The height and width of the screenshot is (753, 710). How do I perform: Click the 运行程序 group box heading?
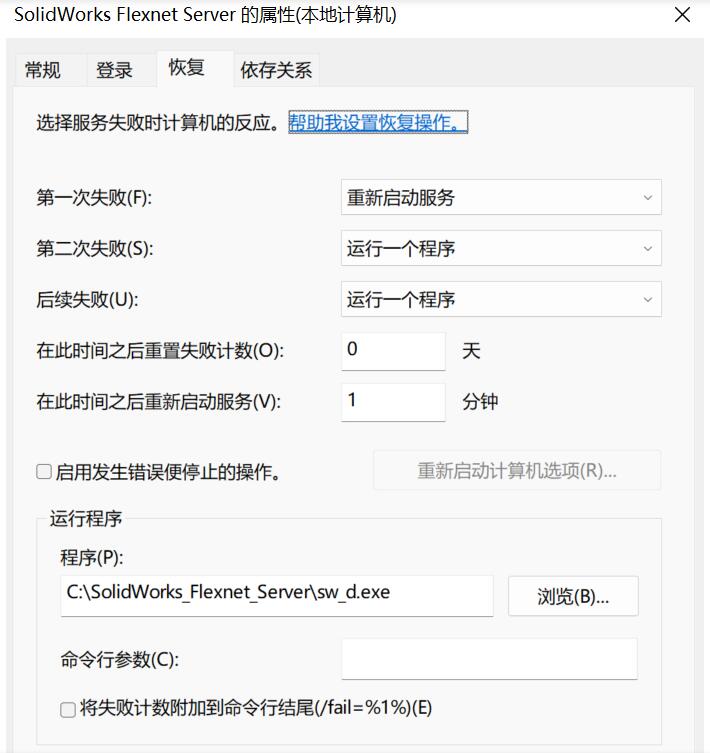click(x=86, y=519)
